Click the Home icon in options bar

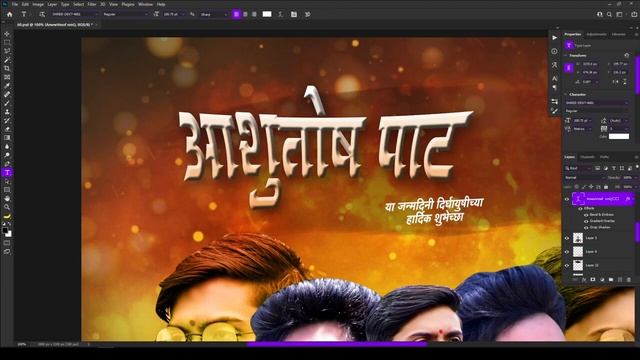coord(9,14)
